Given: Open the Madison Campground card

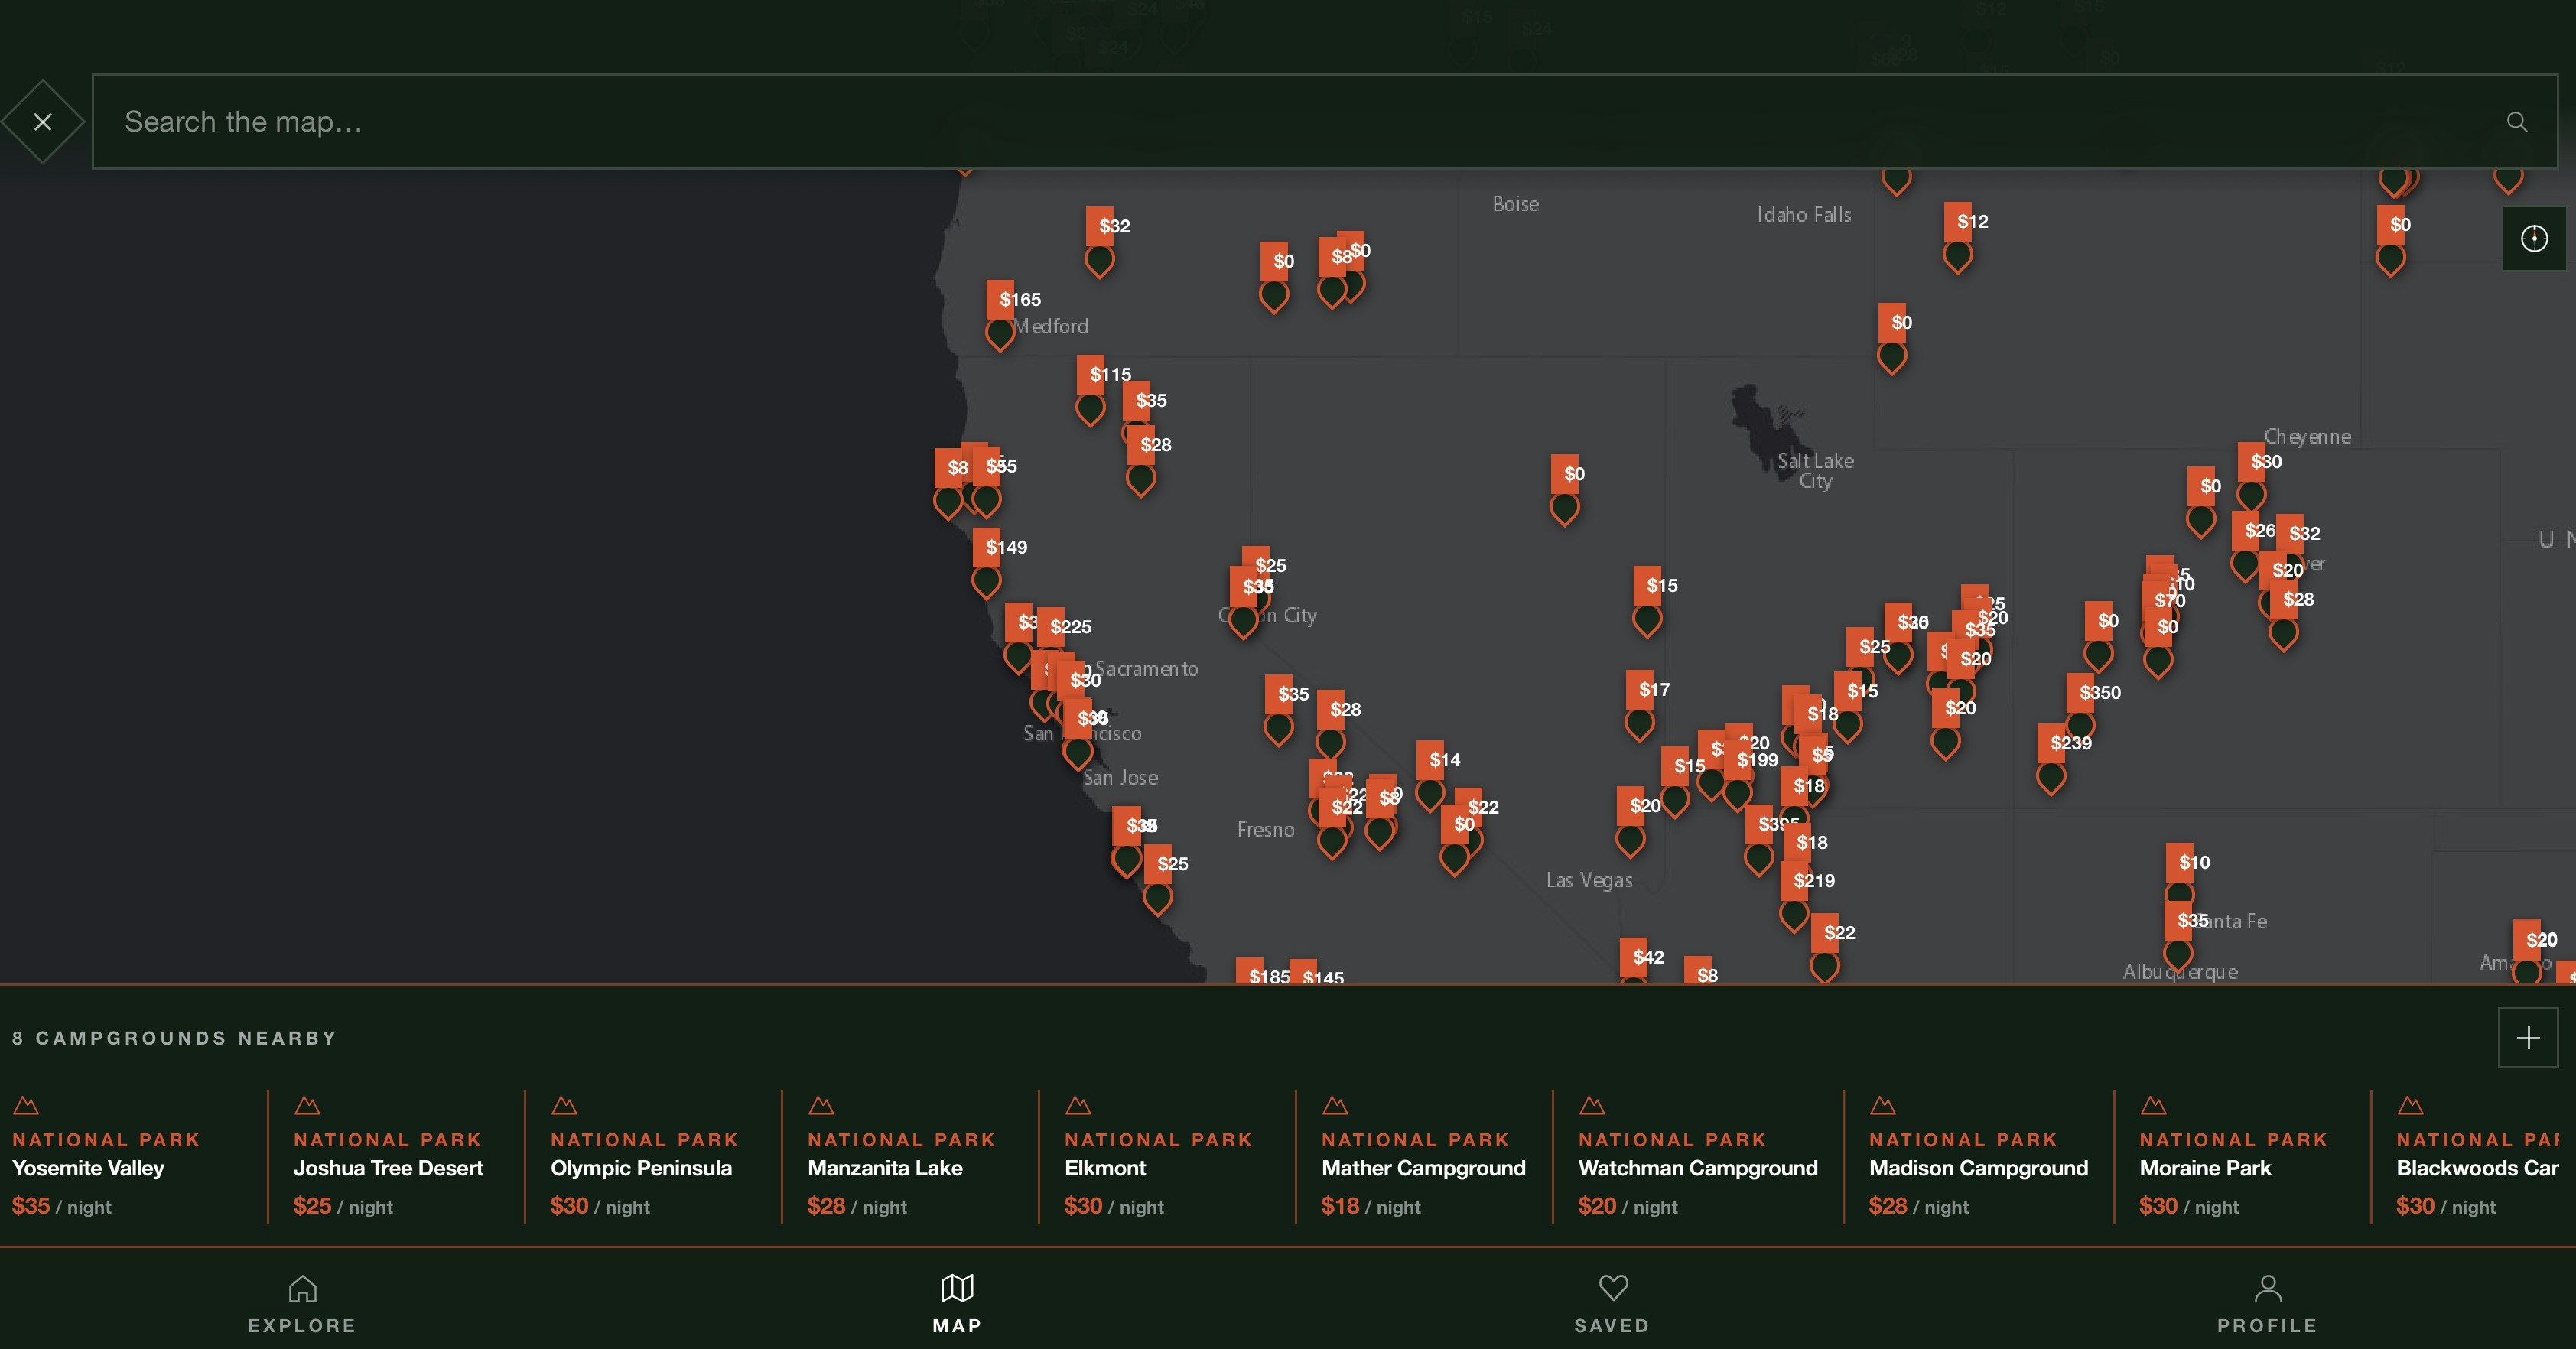Looking at the screenshot, I should point(1979,1157).
